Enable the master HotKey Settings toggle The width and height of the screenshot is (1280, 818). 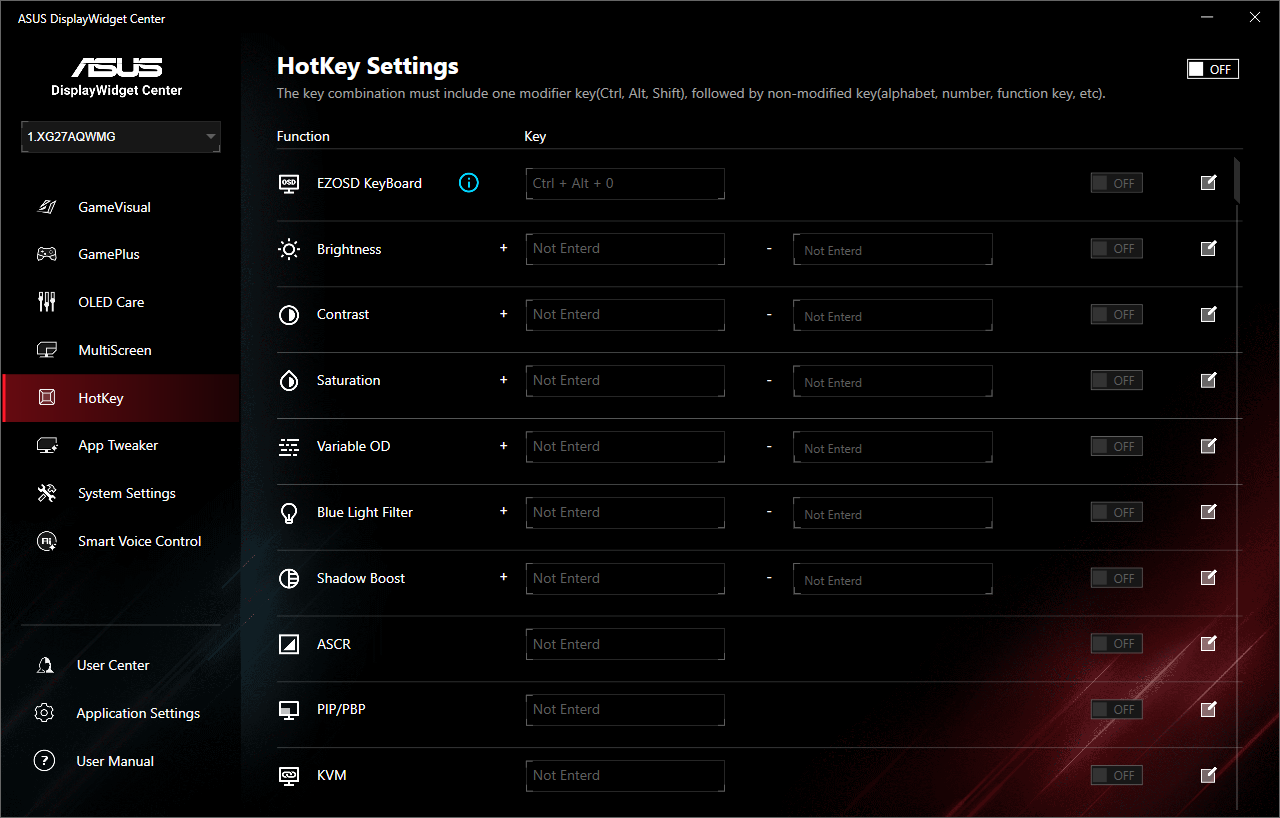(1212, 69)
